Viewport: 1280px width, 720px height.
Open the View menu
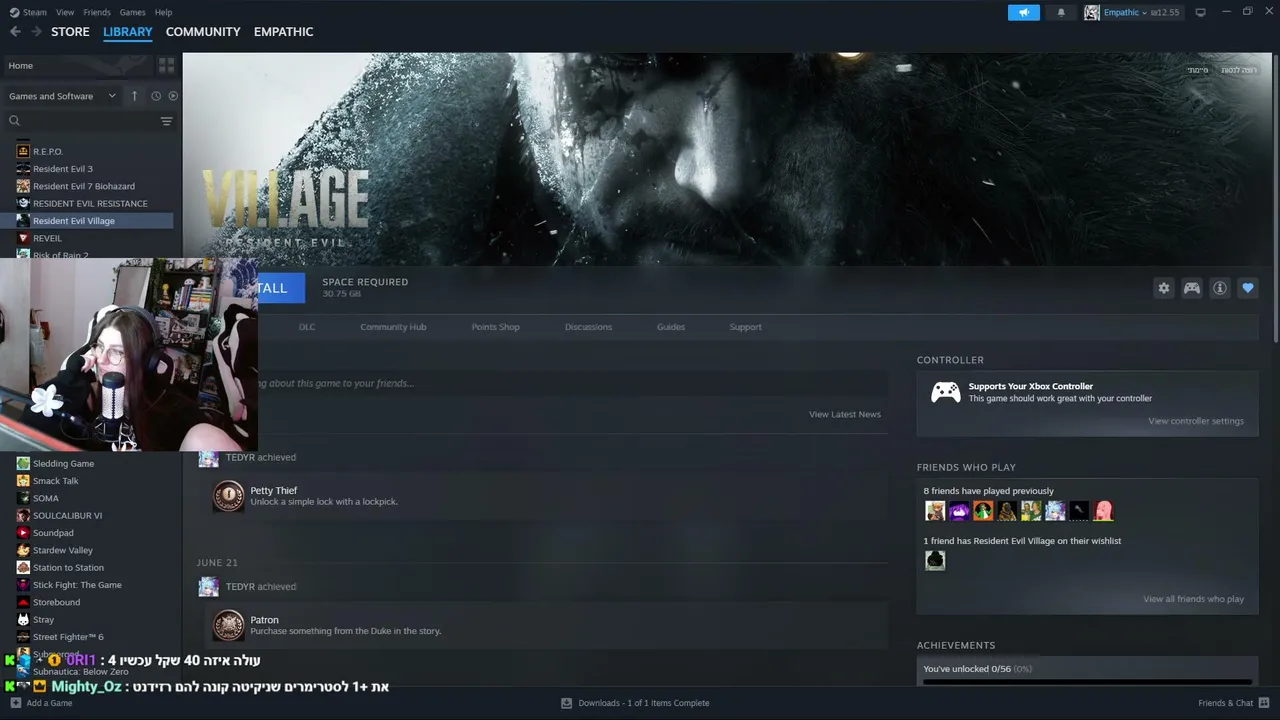click(x=65, y=12)
